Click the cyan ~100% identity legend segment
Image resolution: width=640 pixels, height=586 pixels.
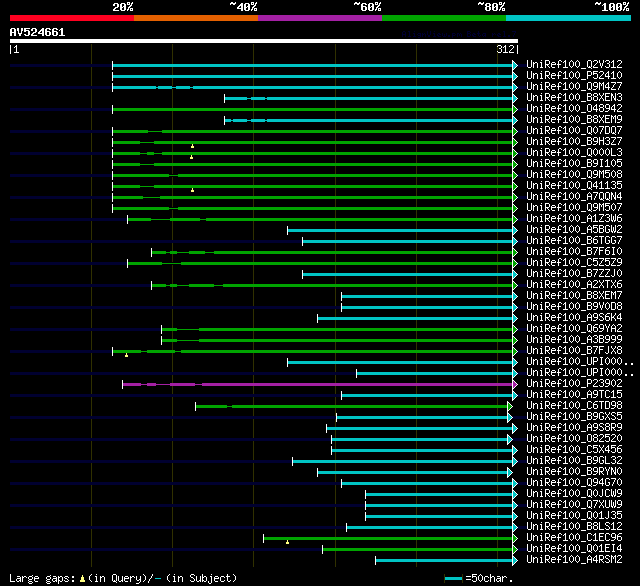point(569,18)
